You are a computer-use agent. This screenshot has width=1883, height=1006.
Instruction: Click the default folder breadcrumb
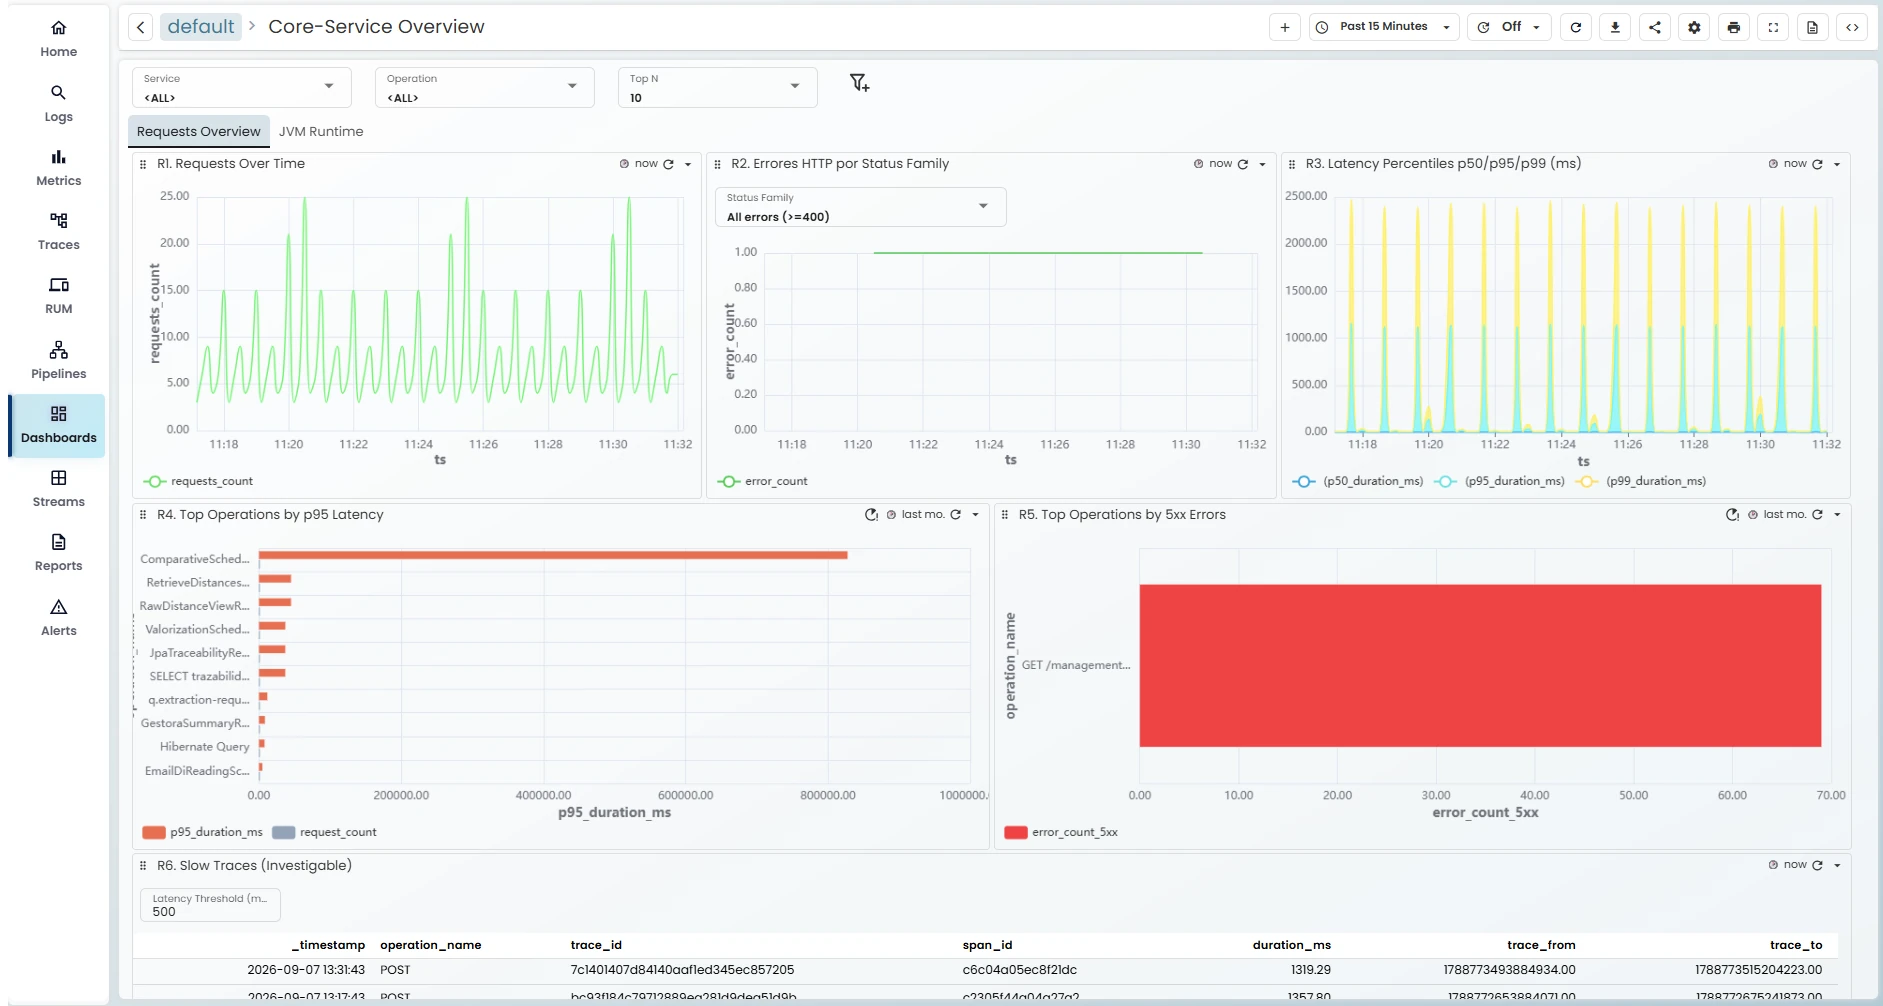200,27
